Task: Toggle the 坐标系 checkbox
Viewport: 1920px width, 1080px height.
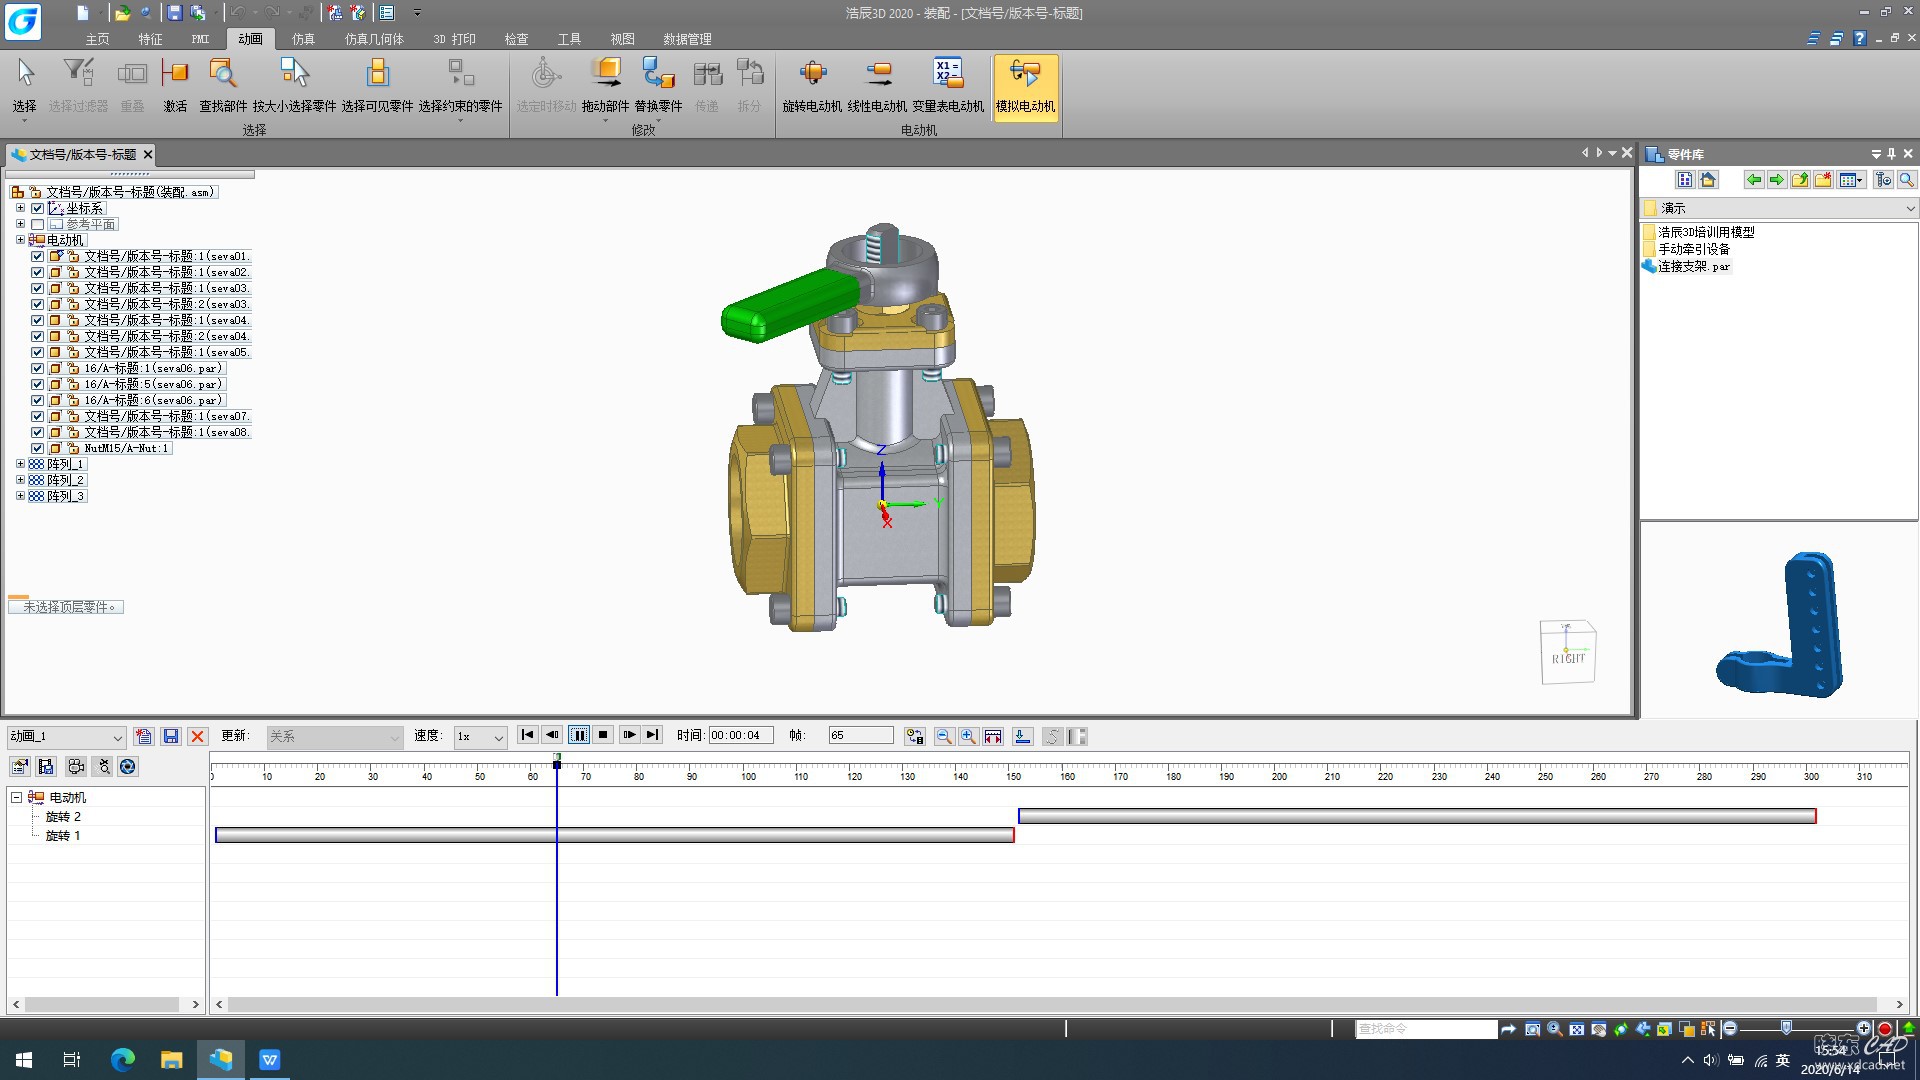Action: [x=37, y=208]
